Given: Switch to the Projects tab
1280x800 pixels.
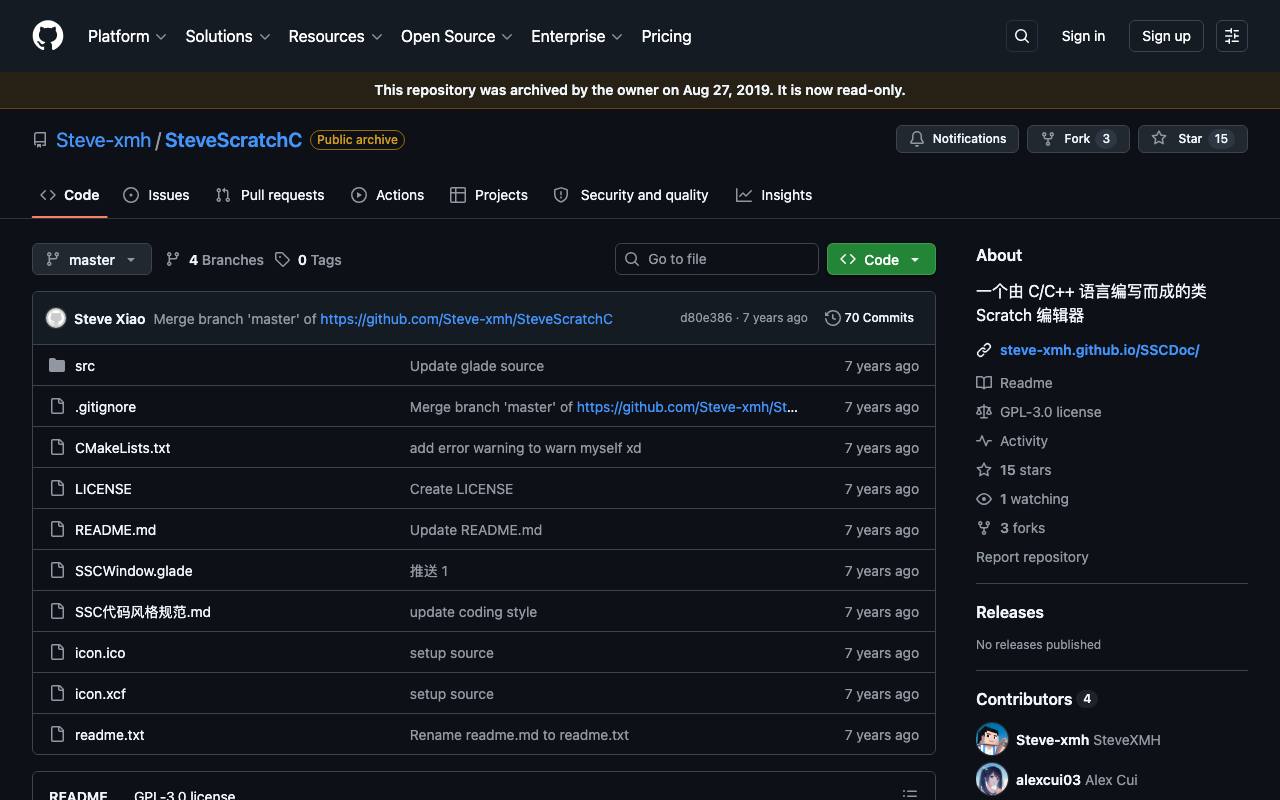Looking at the screenshot, I should [x=489, y=195].
